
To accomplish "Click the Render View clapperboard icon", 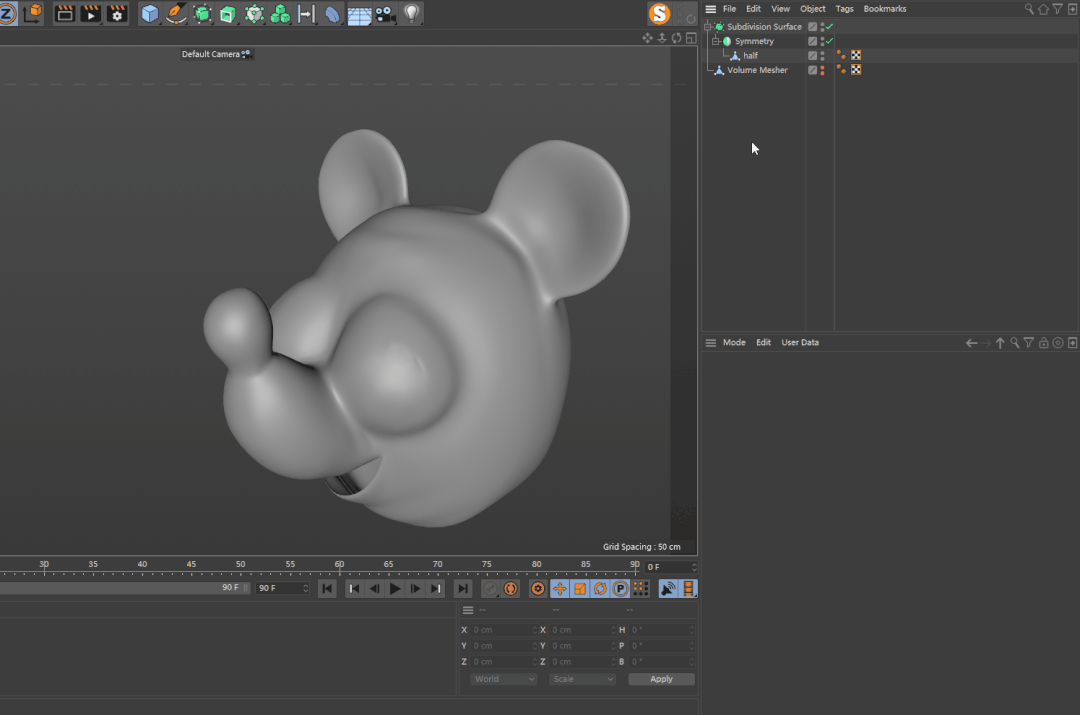I will pos(65,13).
